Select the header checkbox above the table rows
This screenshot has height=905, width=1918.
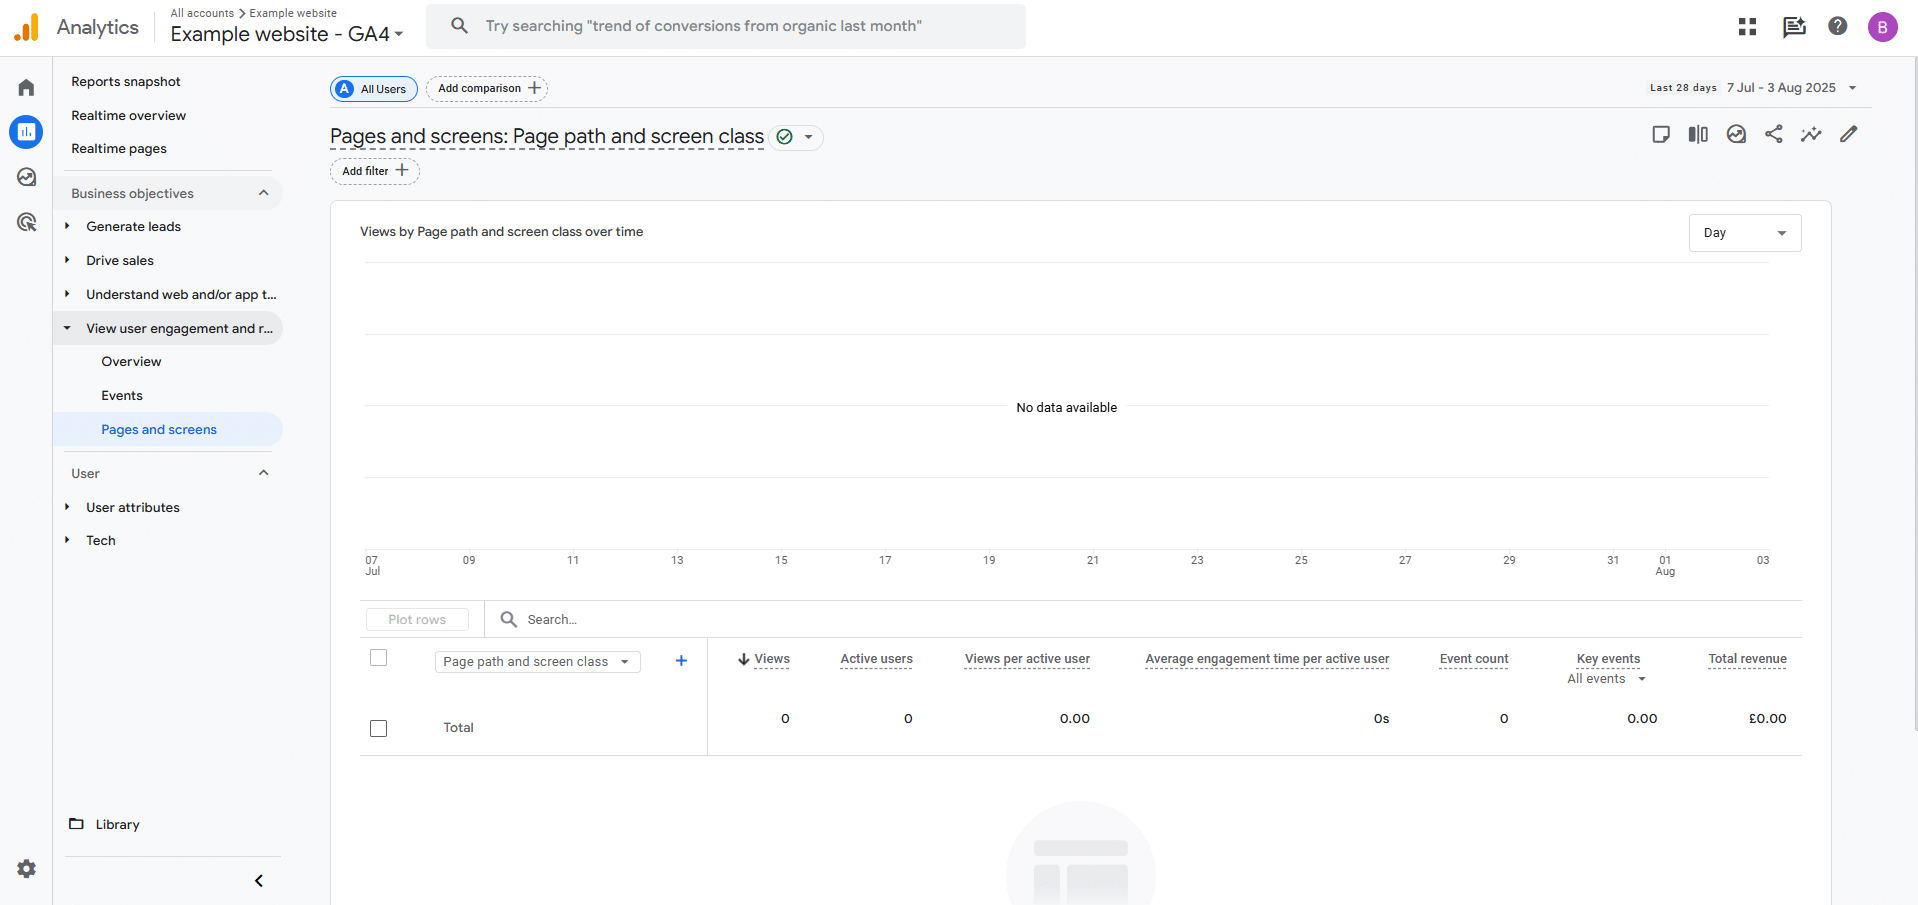pos(378,657)
